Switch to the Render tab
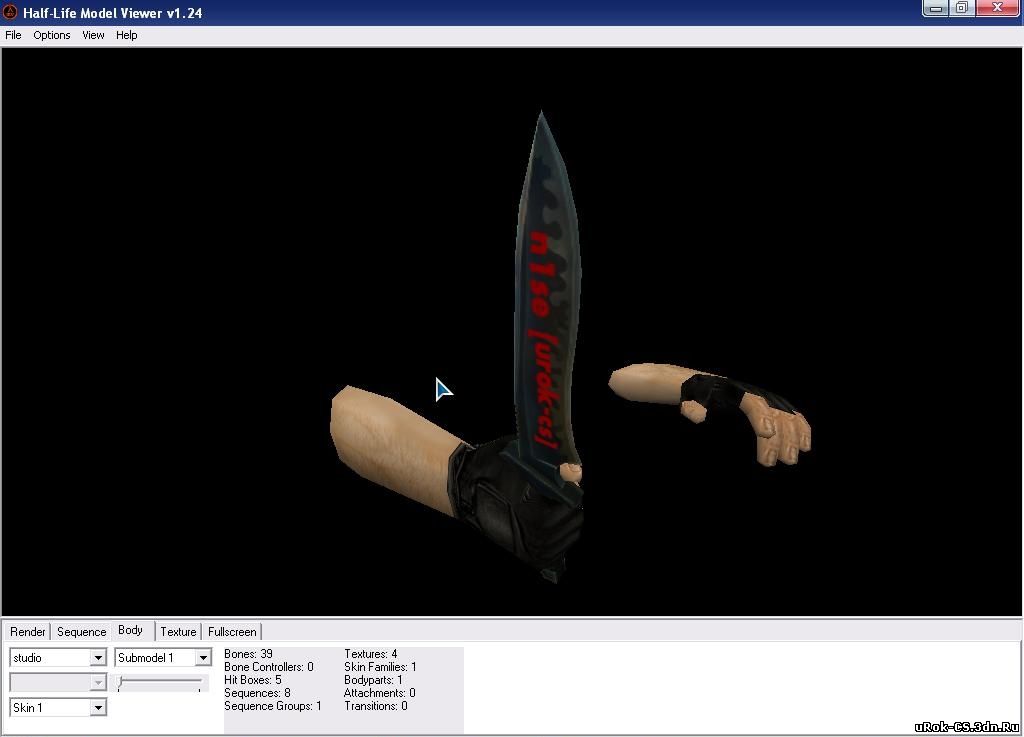The width and height of the screenshot is (1024, 737). tap(27, 631)
